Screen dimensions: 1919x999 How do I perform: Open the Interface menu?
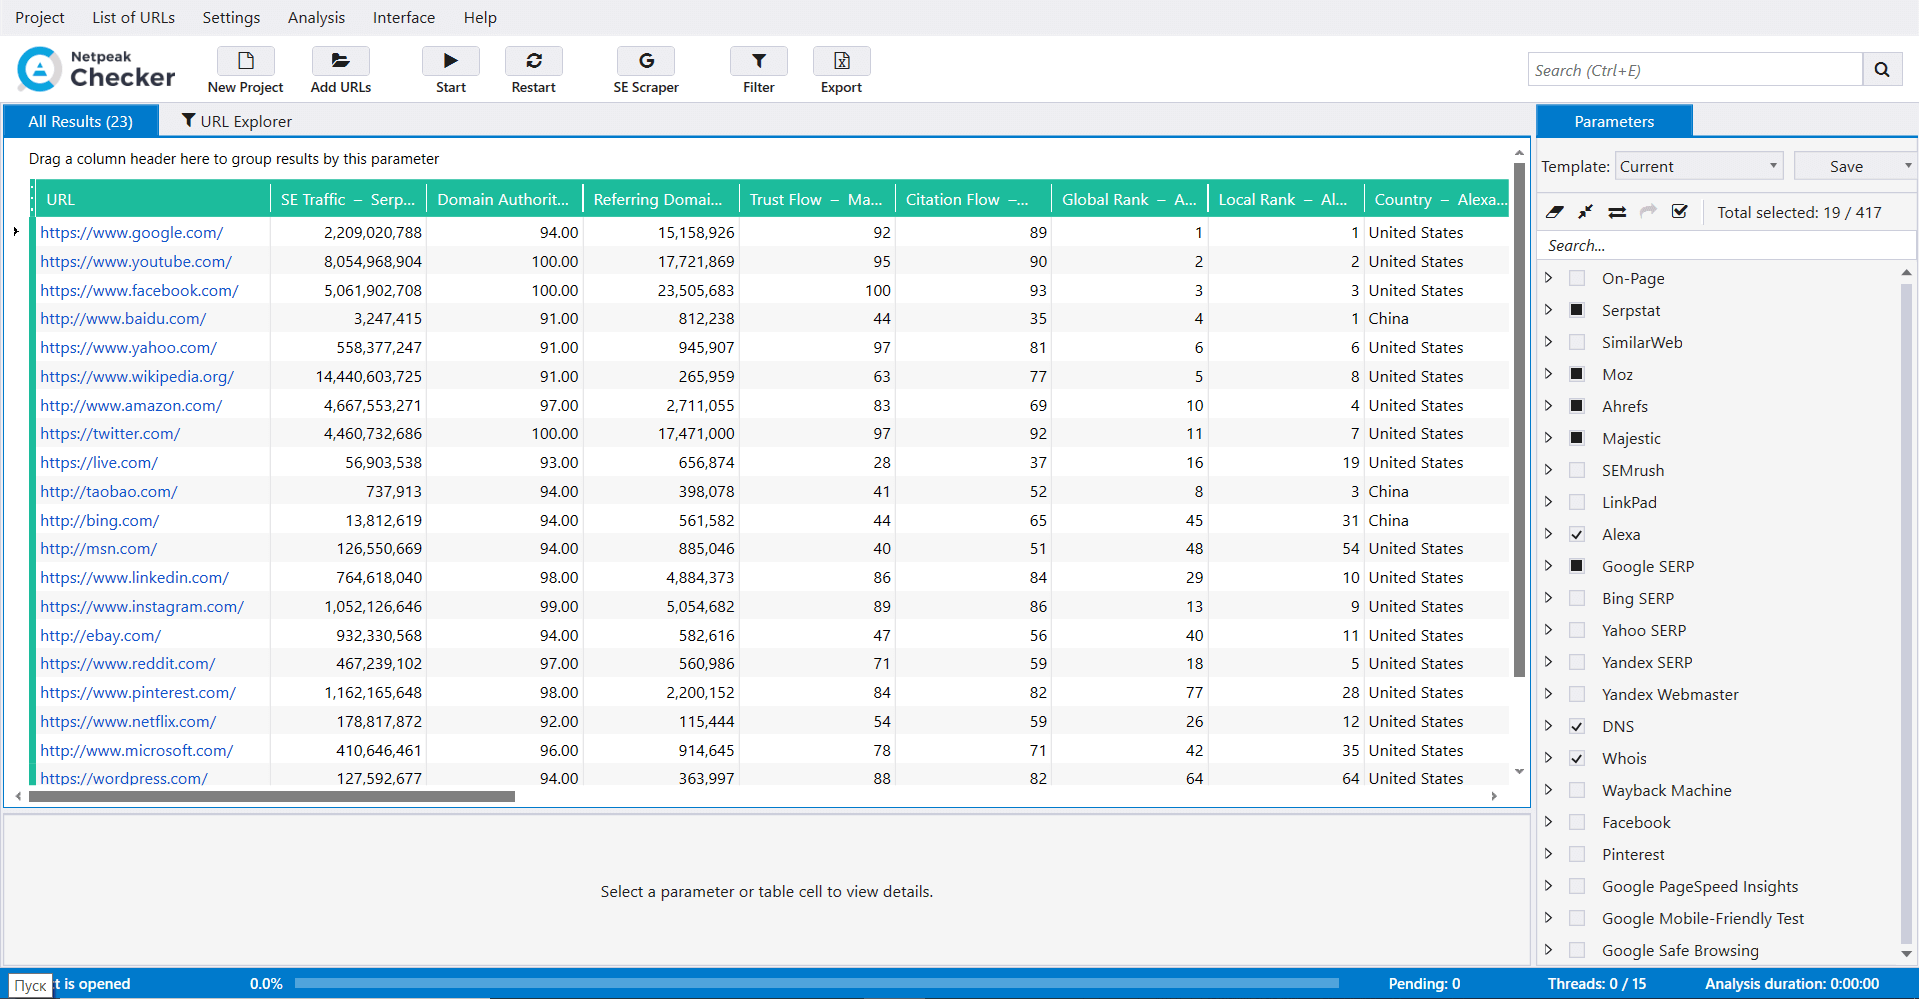pyautogui.click(x=404, y=17)
